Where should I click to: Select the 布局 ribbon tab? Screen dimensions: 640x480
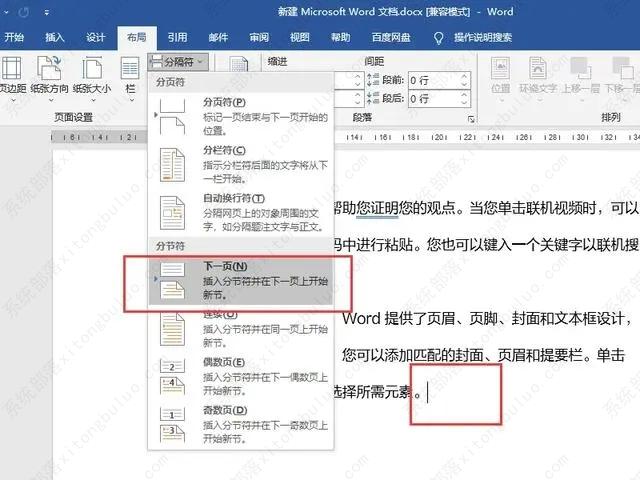coord(137,38)
